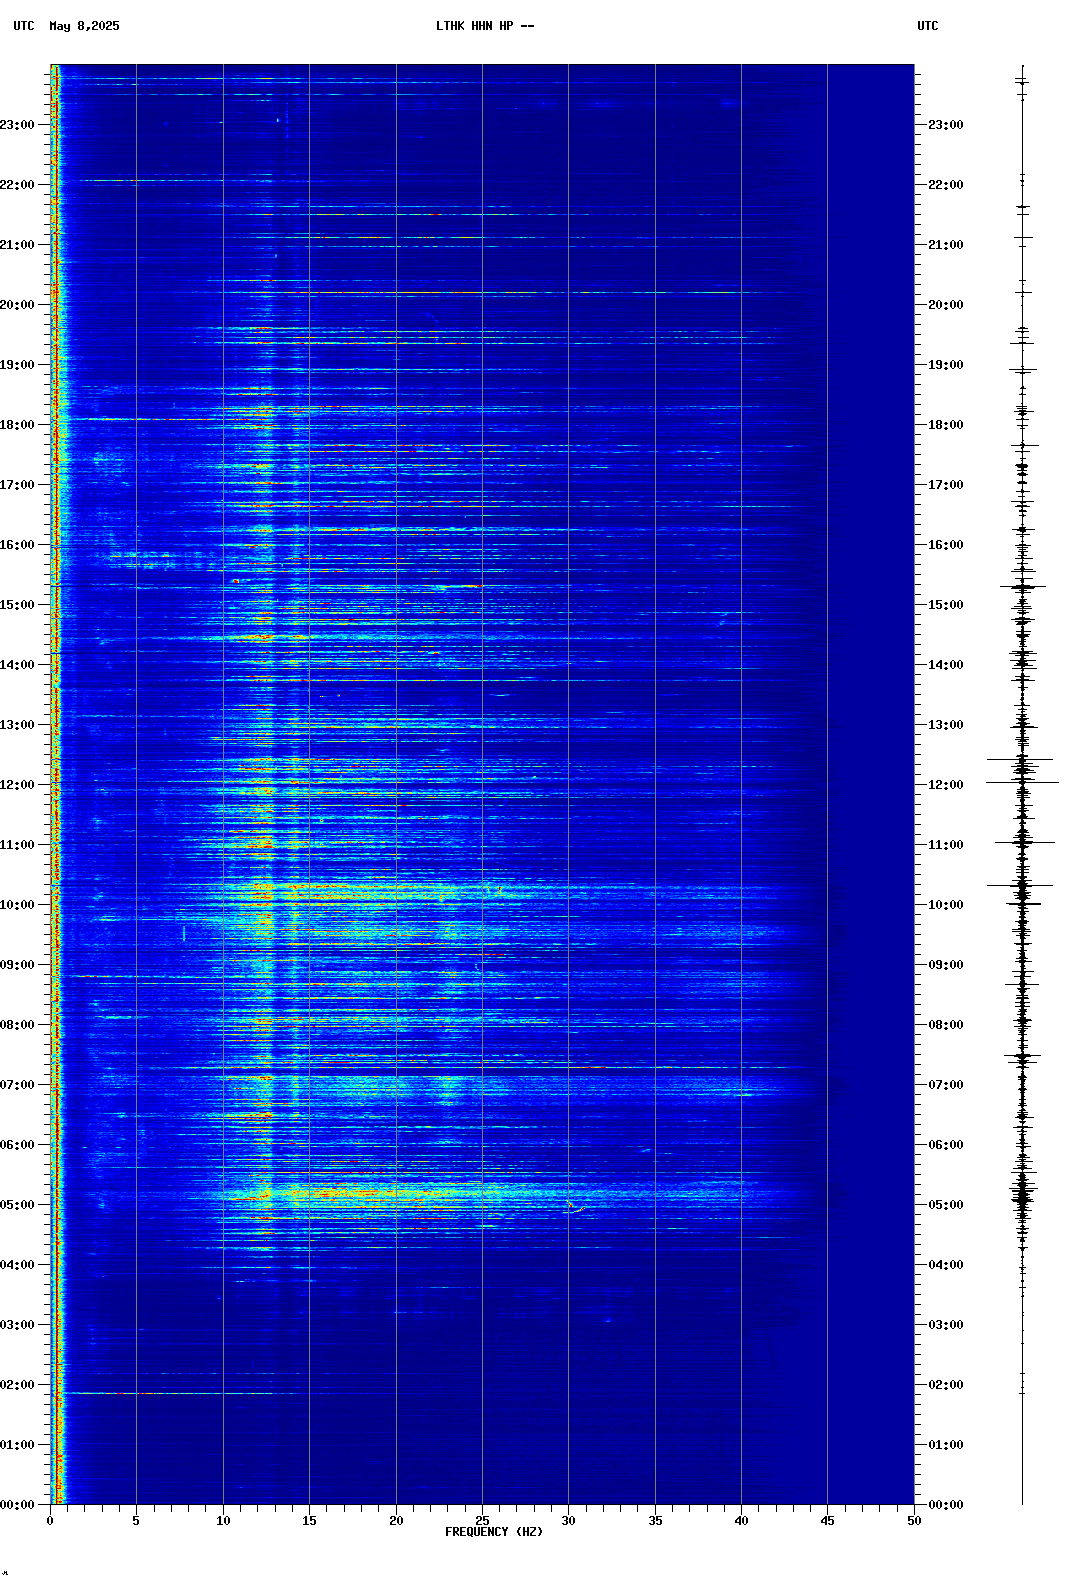Click '13:00' on the right time axis
The height and width of the screenshot is (1584, 1066).
click(x=946, y=725)
